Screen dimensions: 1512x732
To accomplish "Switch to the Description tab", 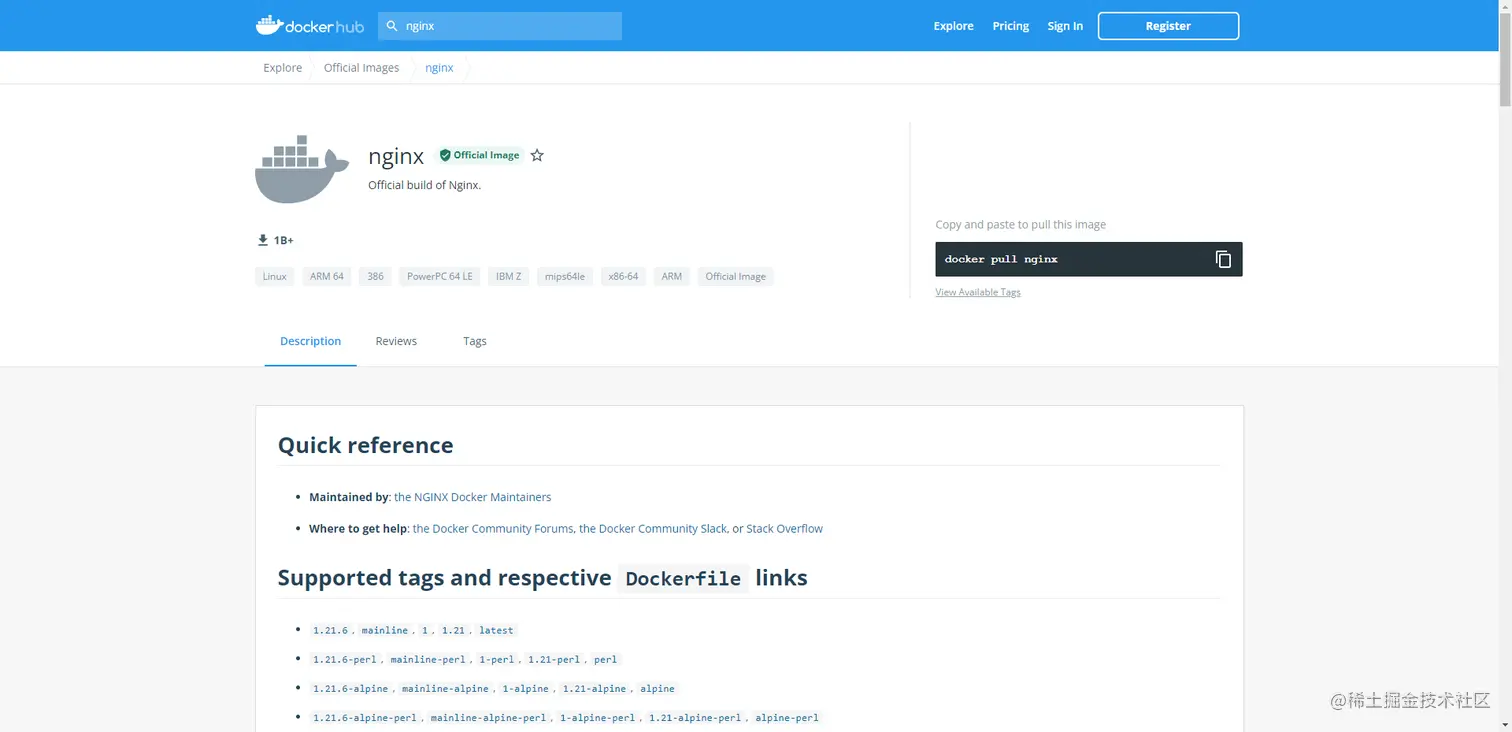I will coord(310,341).
